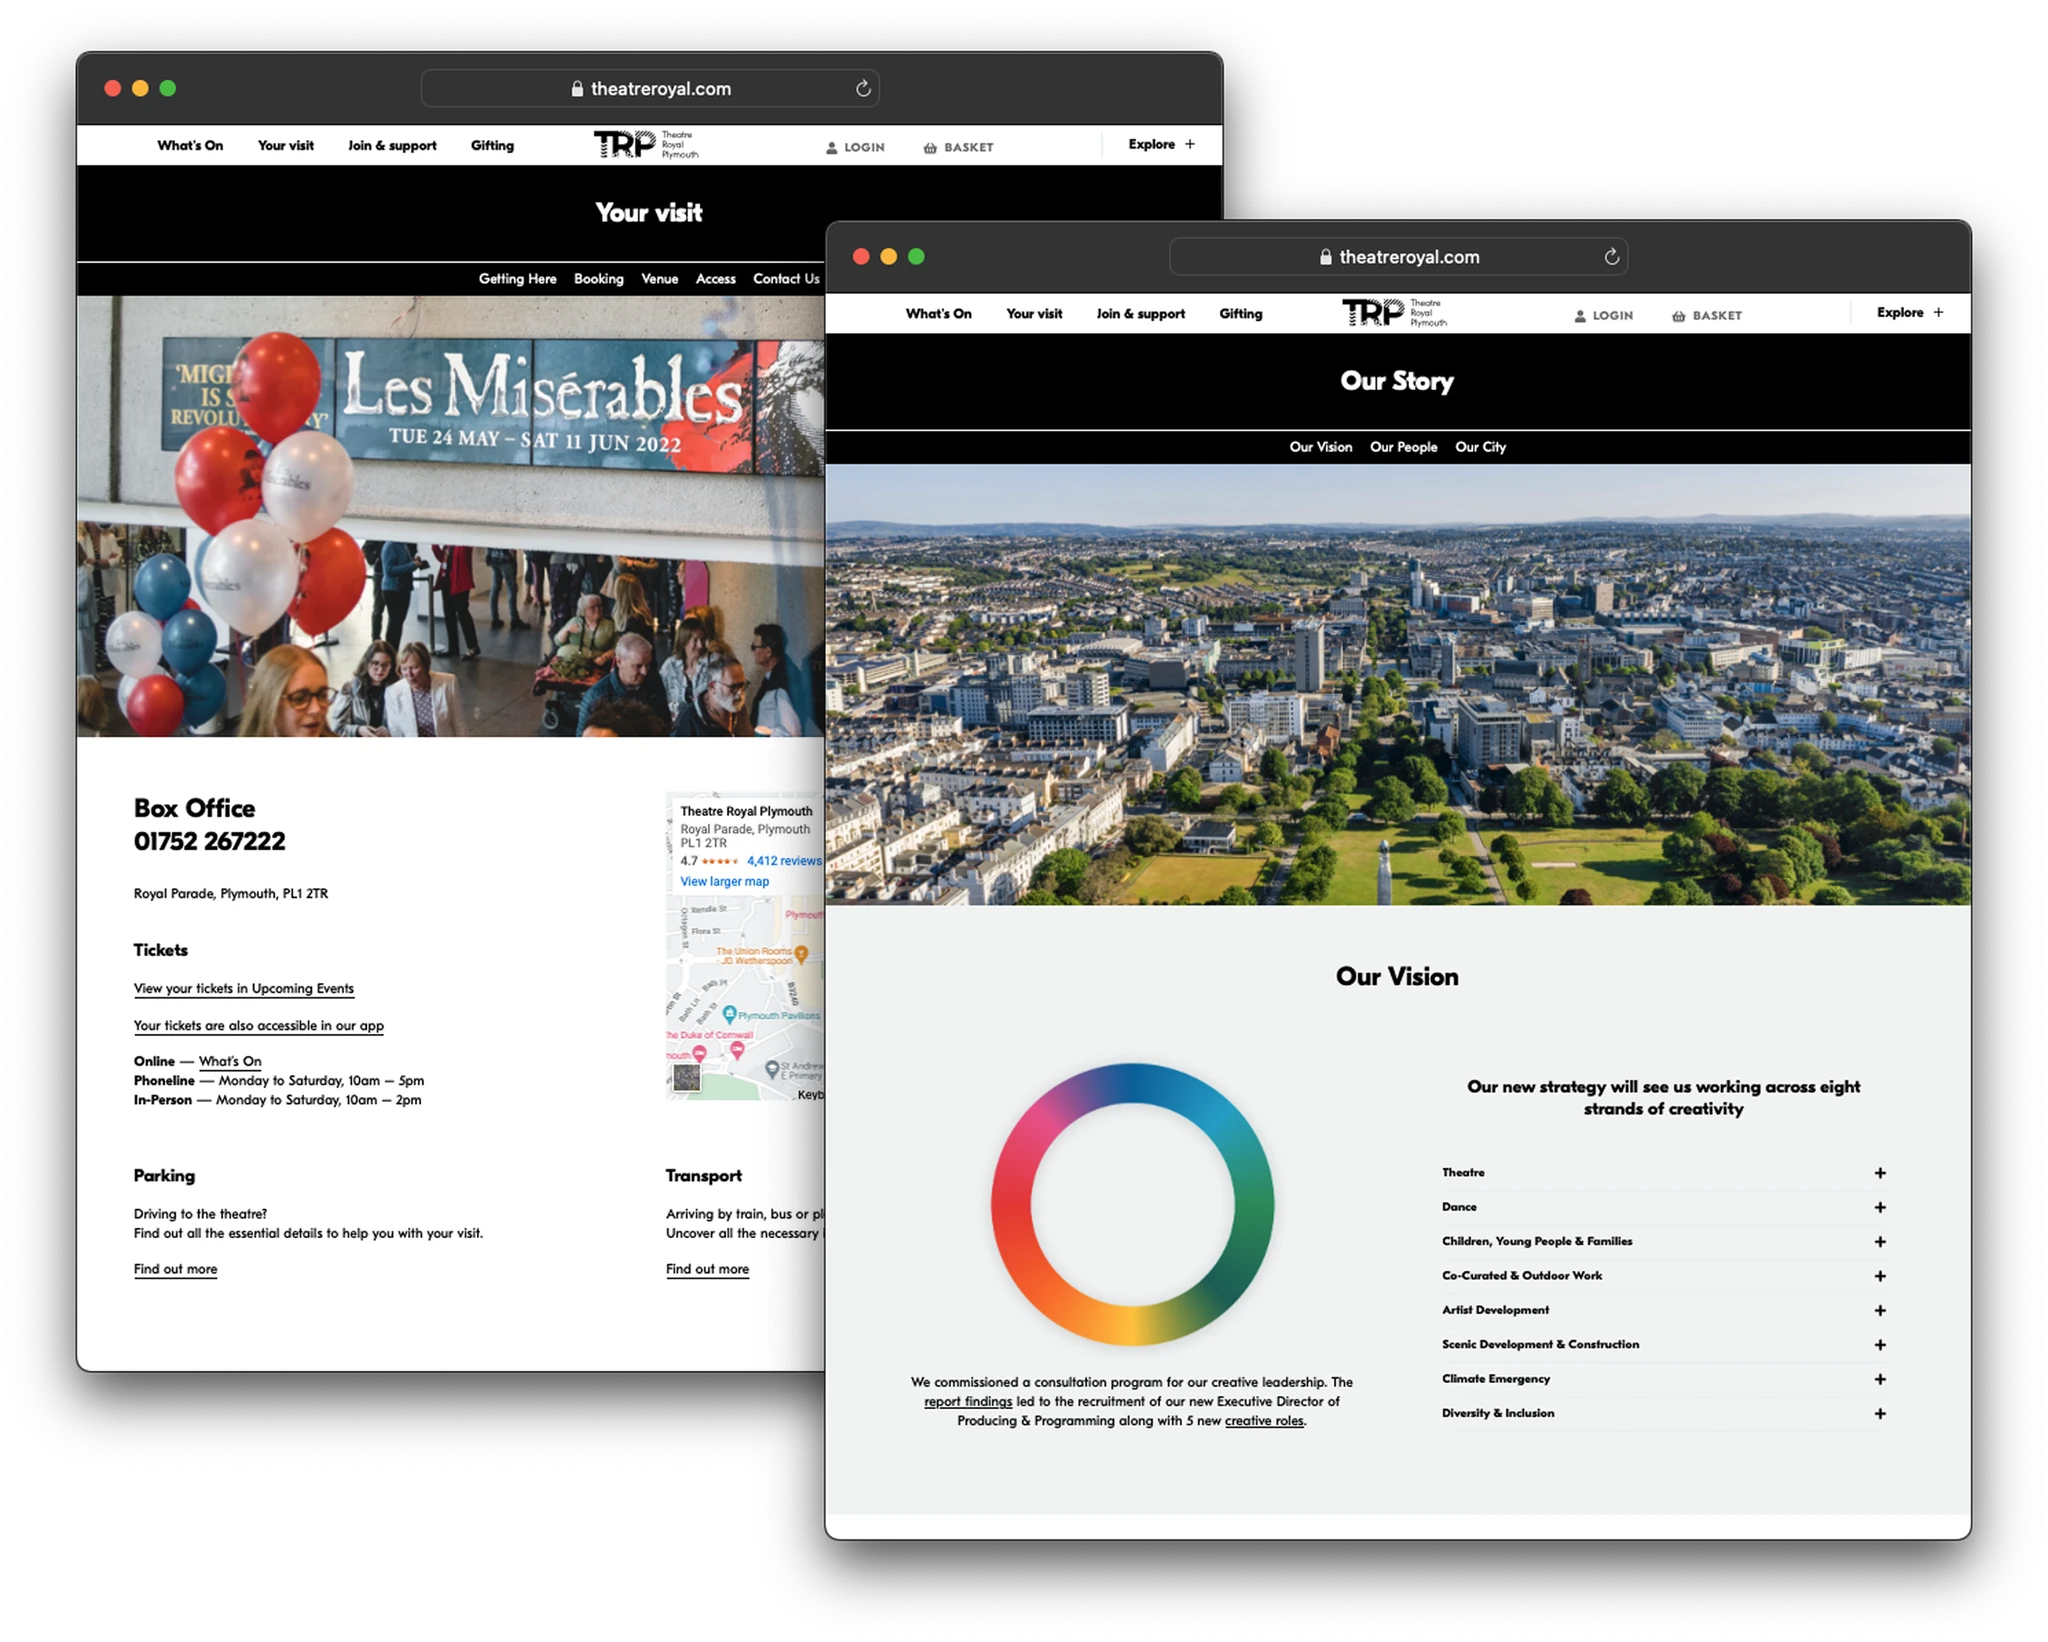The height and width of the screenshot is (1642, 2048).
Task: Open the 4,412 reviews link
Action: coord(784,861)
